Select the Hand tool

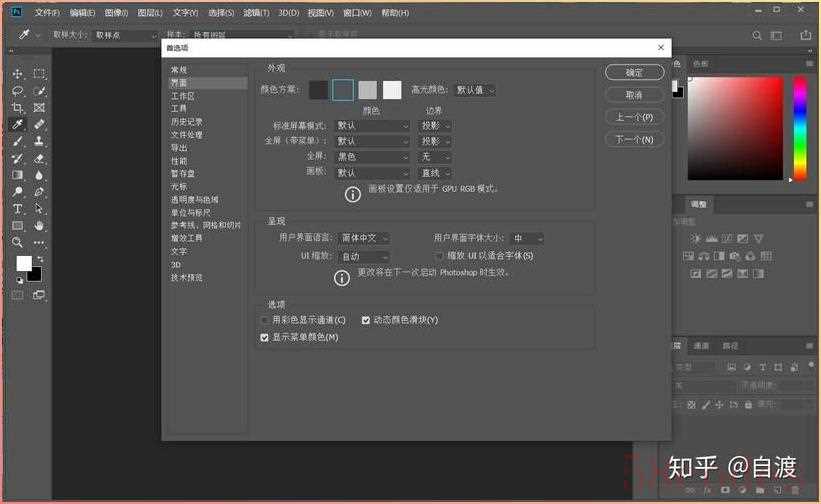39,226
